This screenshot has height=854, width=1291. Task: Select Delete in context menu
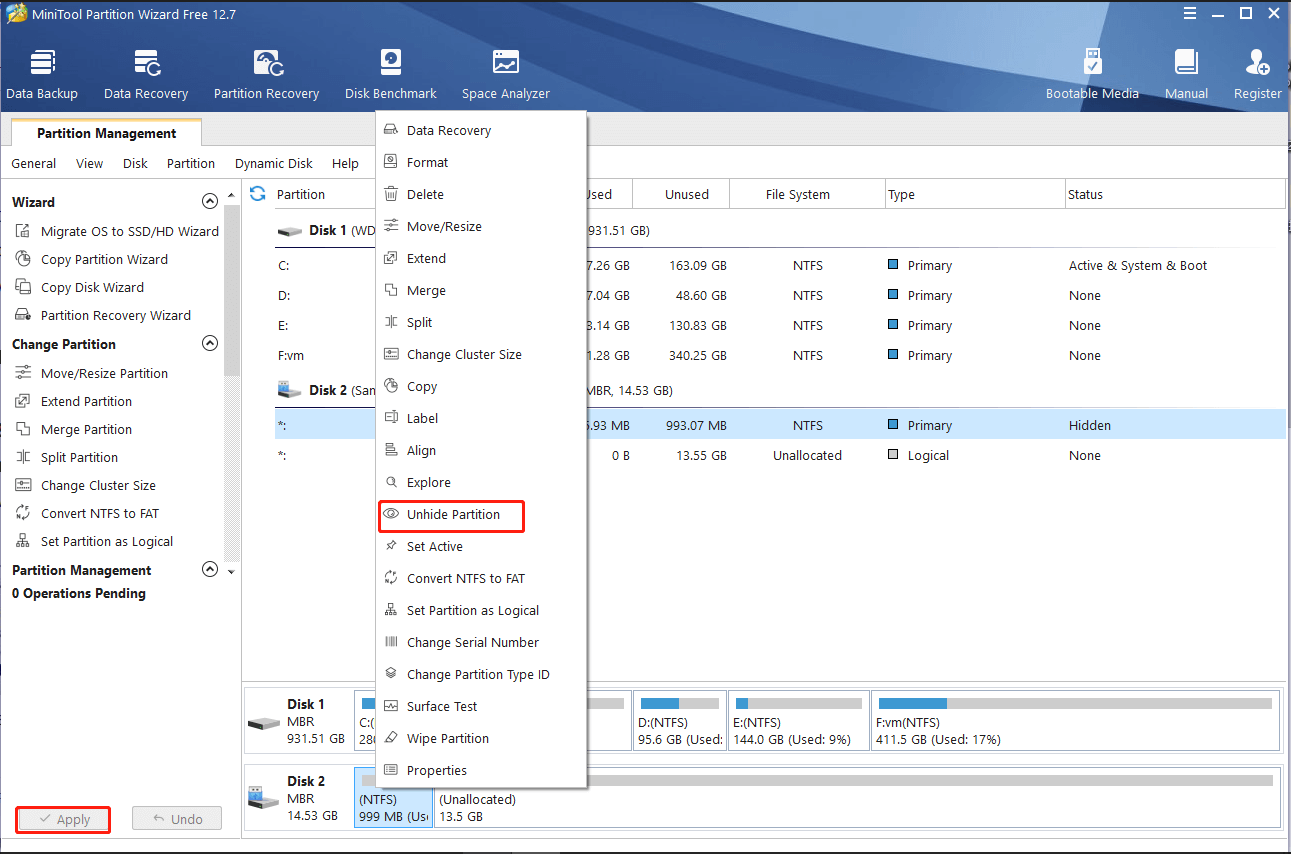click(x=480, y=194)
